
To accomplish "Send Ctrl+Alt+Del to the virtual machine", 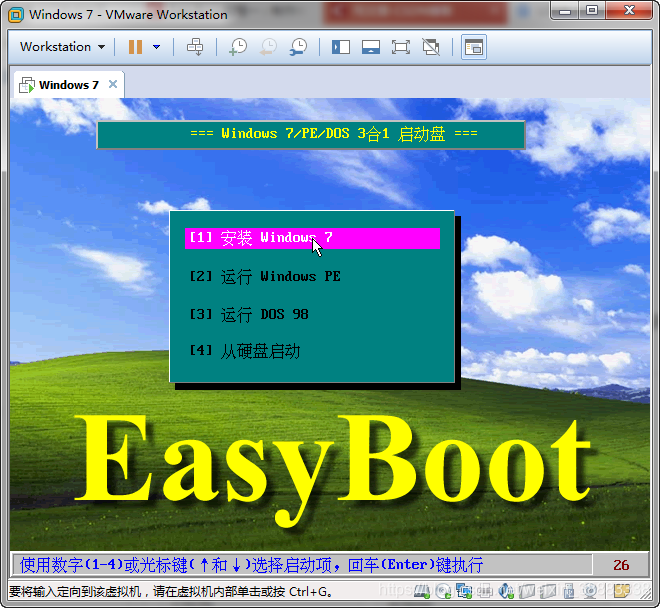I will click(x=195, y=47).
